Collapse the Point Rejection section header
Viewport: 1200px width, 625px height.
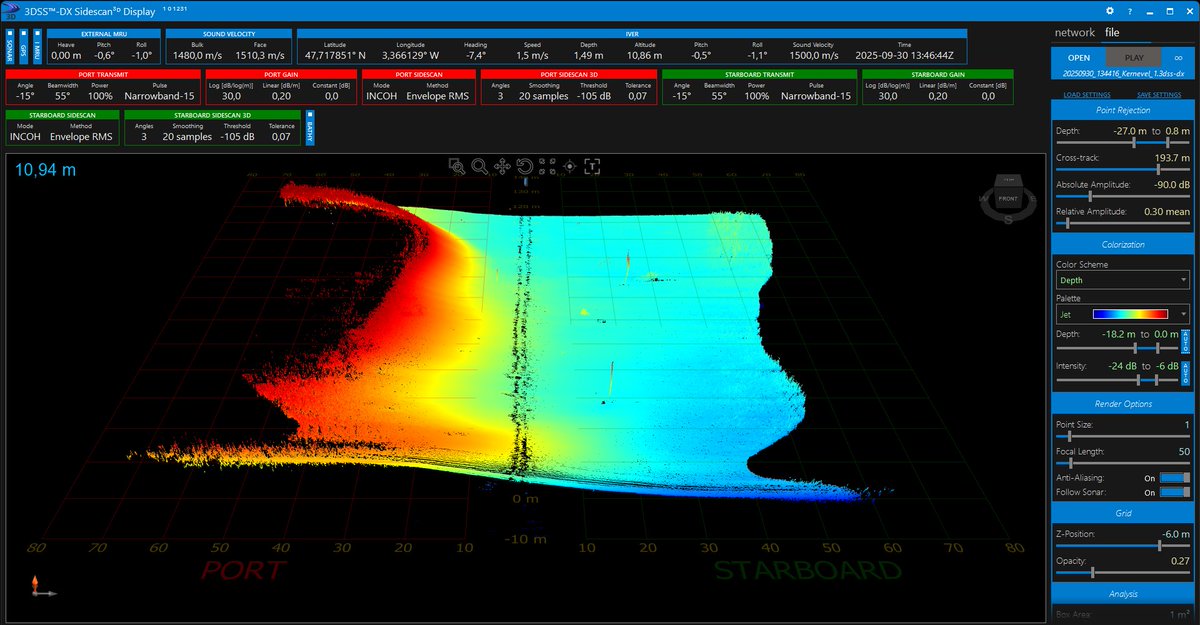pyautogui.click(x=1122, y=110)
